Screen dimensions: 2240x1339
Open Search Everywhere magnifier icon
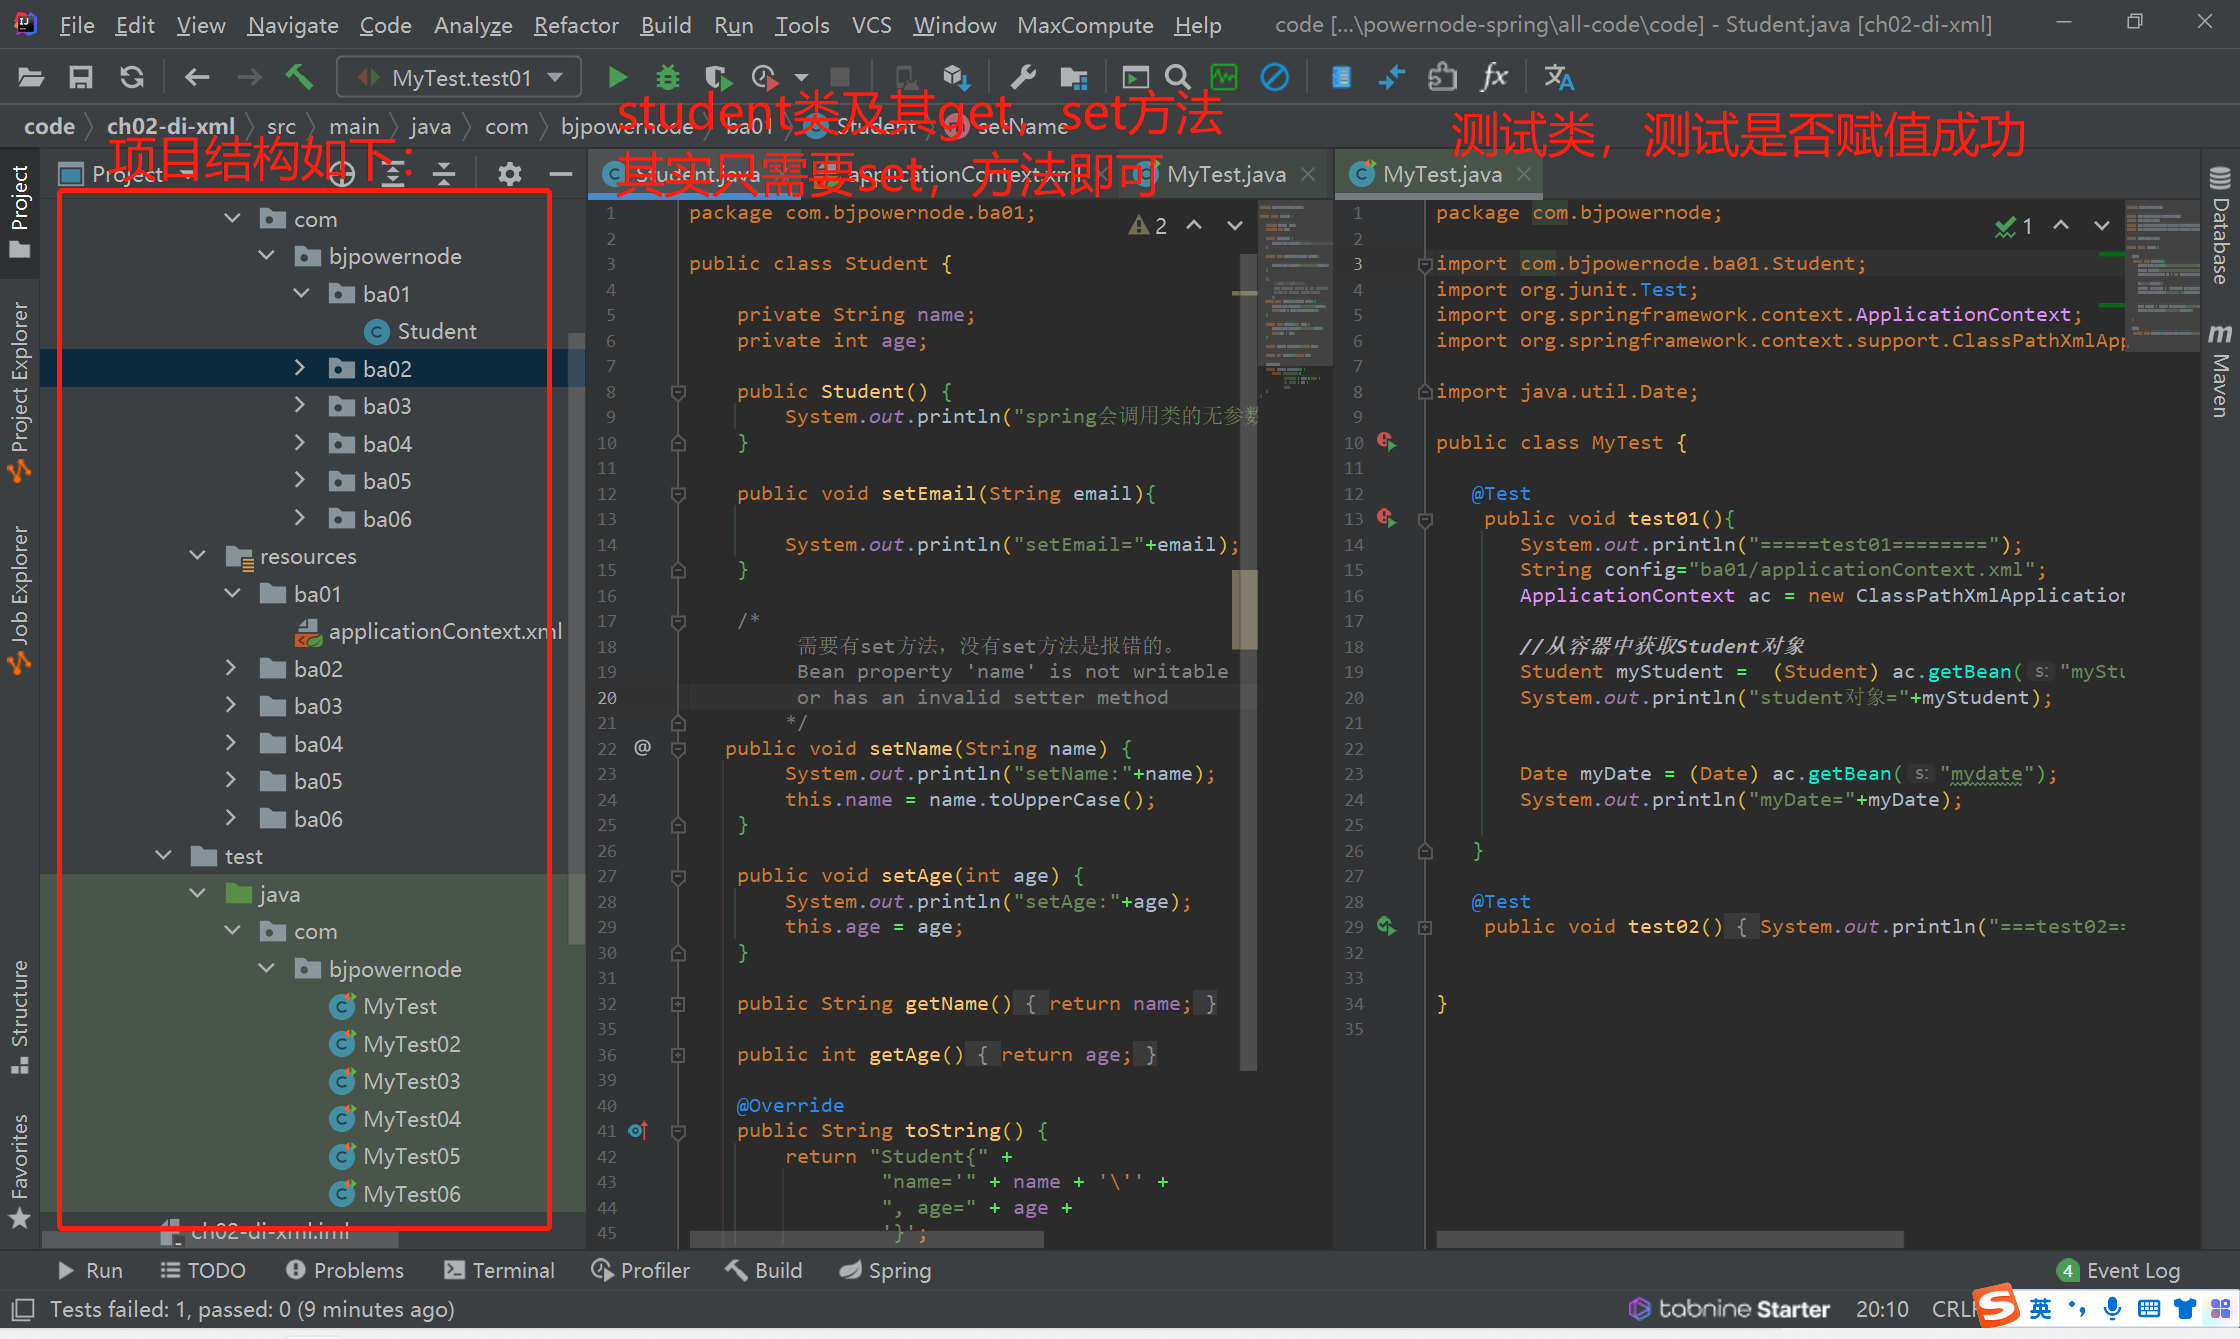(1178, 77)
